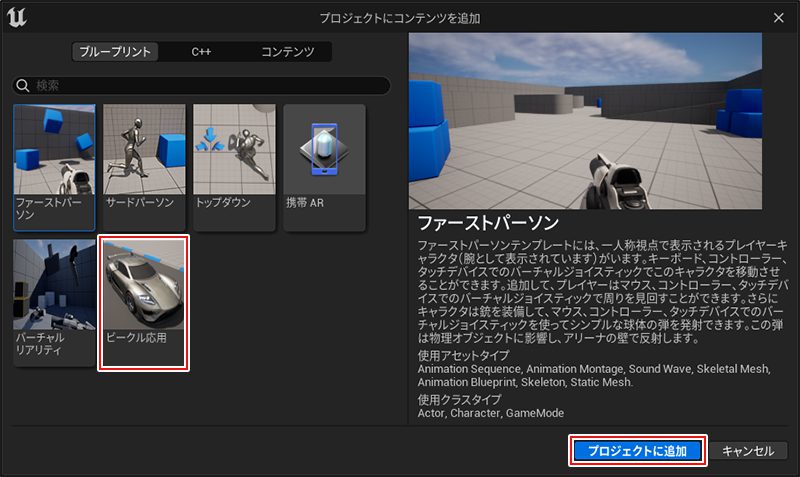800x477 pixels.
Task: Click the magnifier icon in search bar
Action: [24, 86]
